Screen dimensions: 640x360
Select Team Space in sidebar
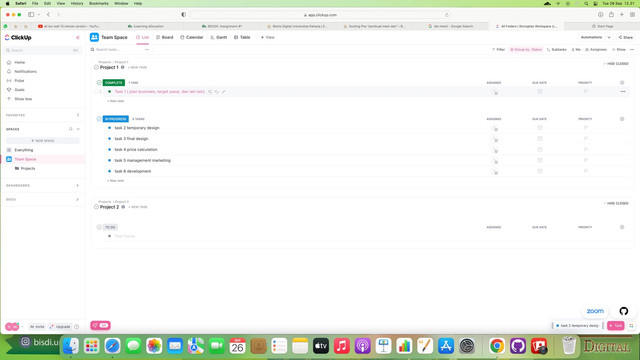pyautogui.click(x=25, y=159)
